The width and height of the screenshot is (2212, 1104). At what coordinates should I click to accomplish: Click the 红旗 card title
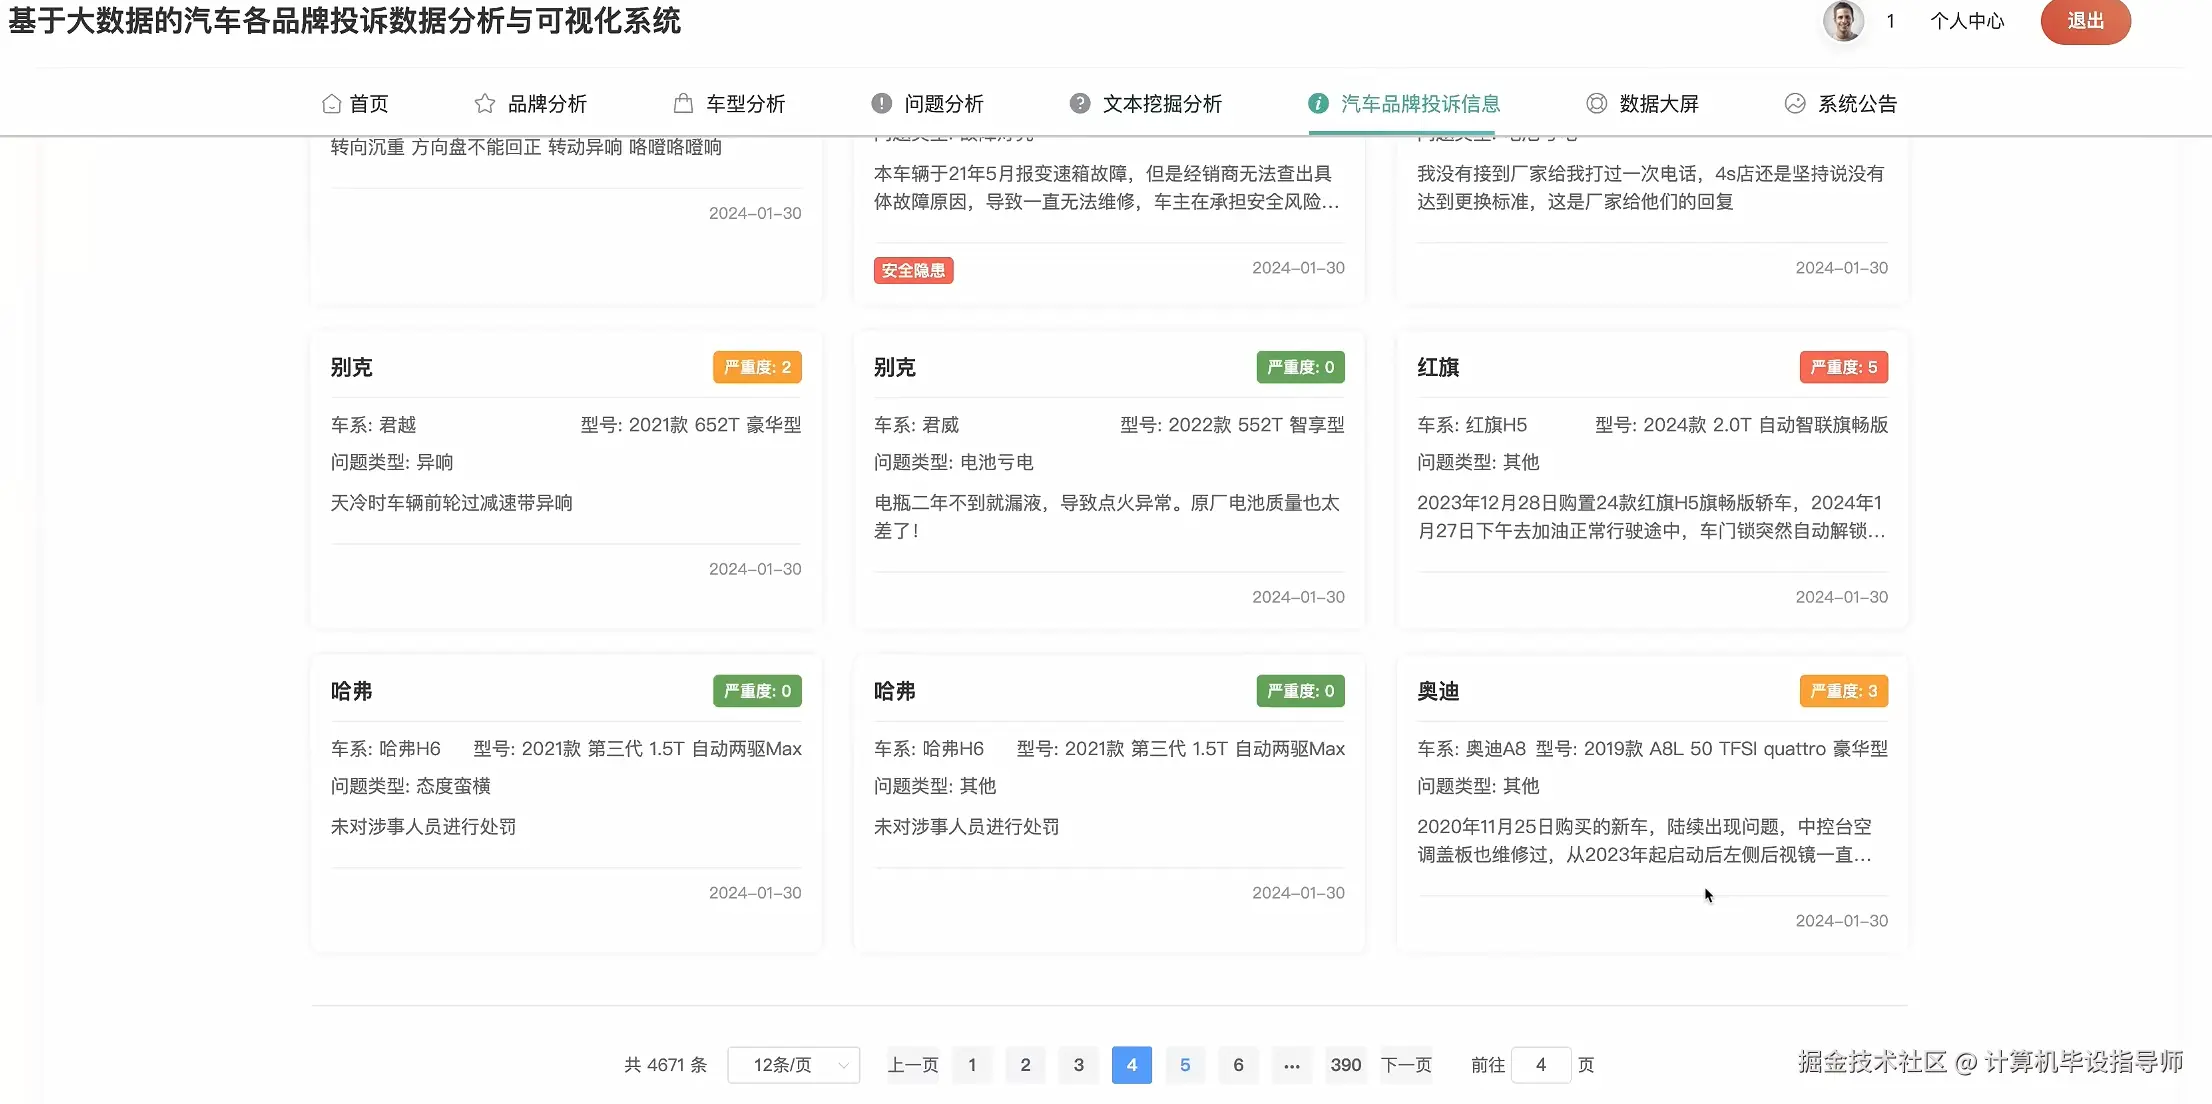[1438, 367]
